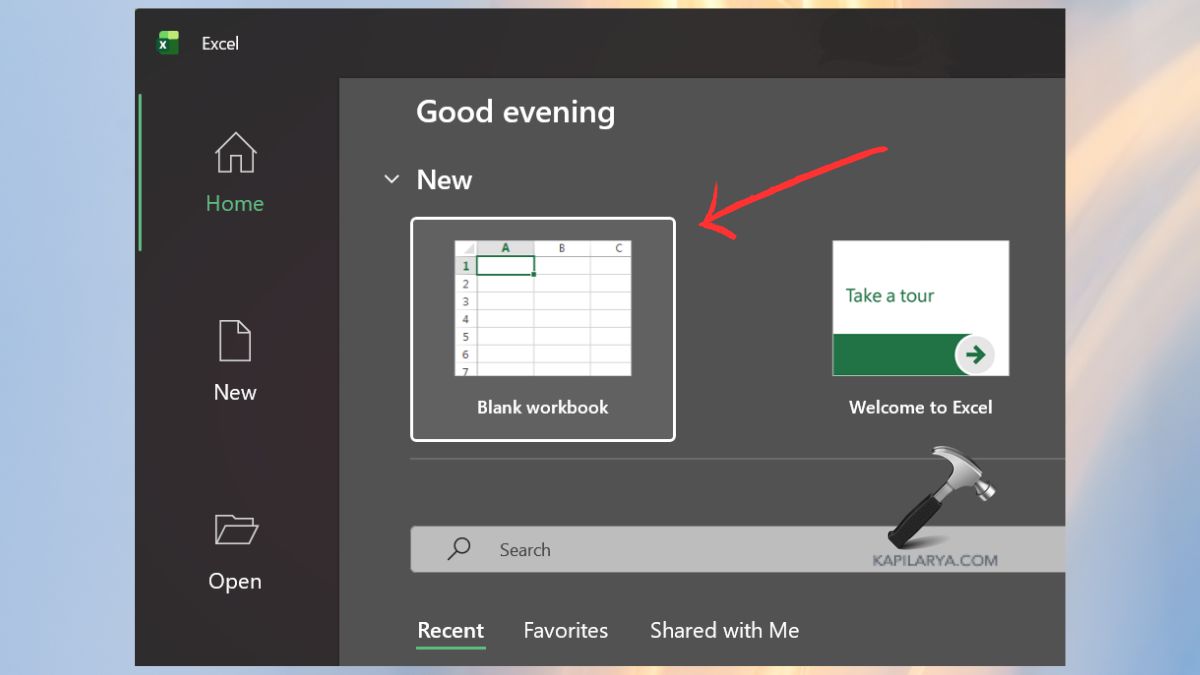Click the Good evening greeting heading
This screenshot has width=1200, height=675.
click(516, 112)
